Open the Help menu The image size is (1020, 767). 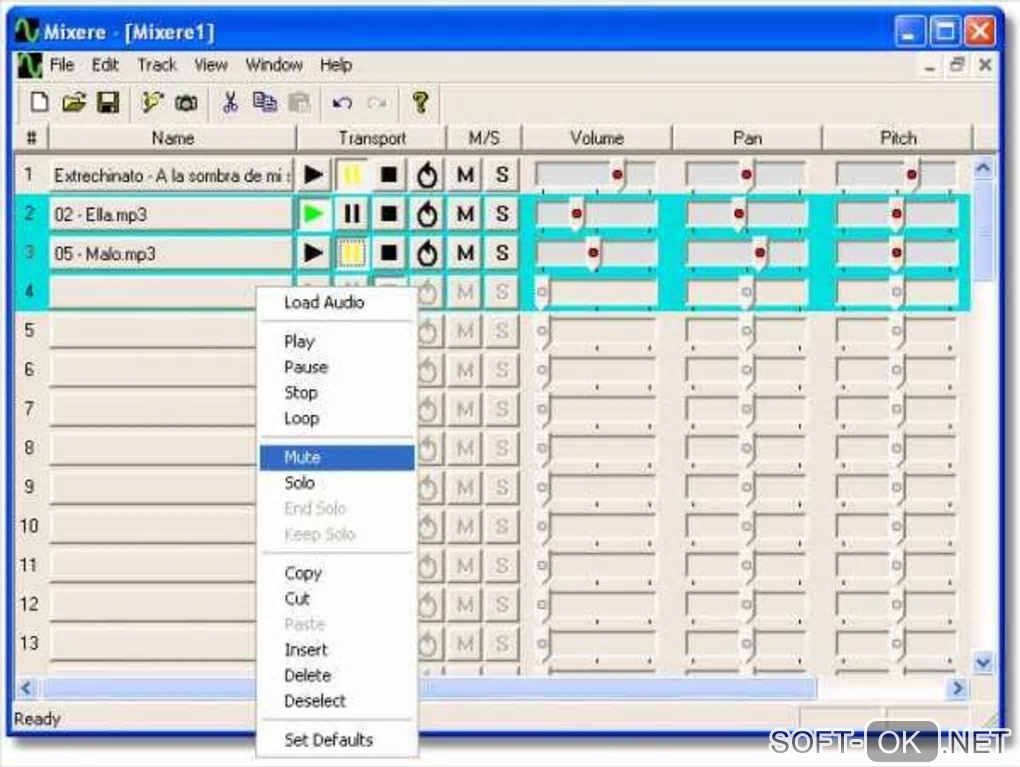pyautogui.click(x=336, y=65)
